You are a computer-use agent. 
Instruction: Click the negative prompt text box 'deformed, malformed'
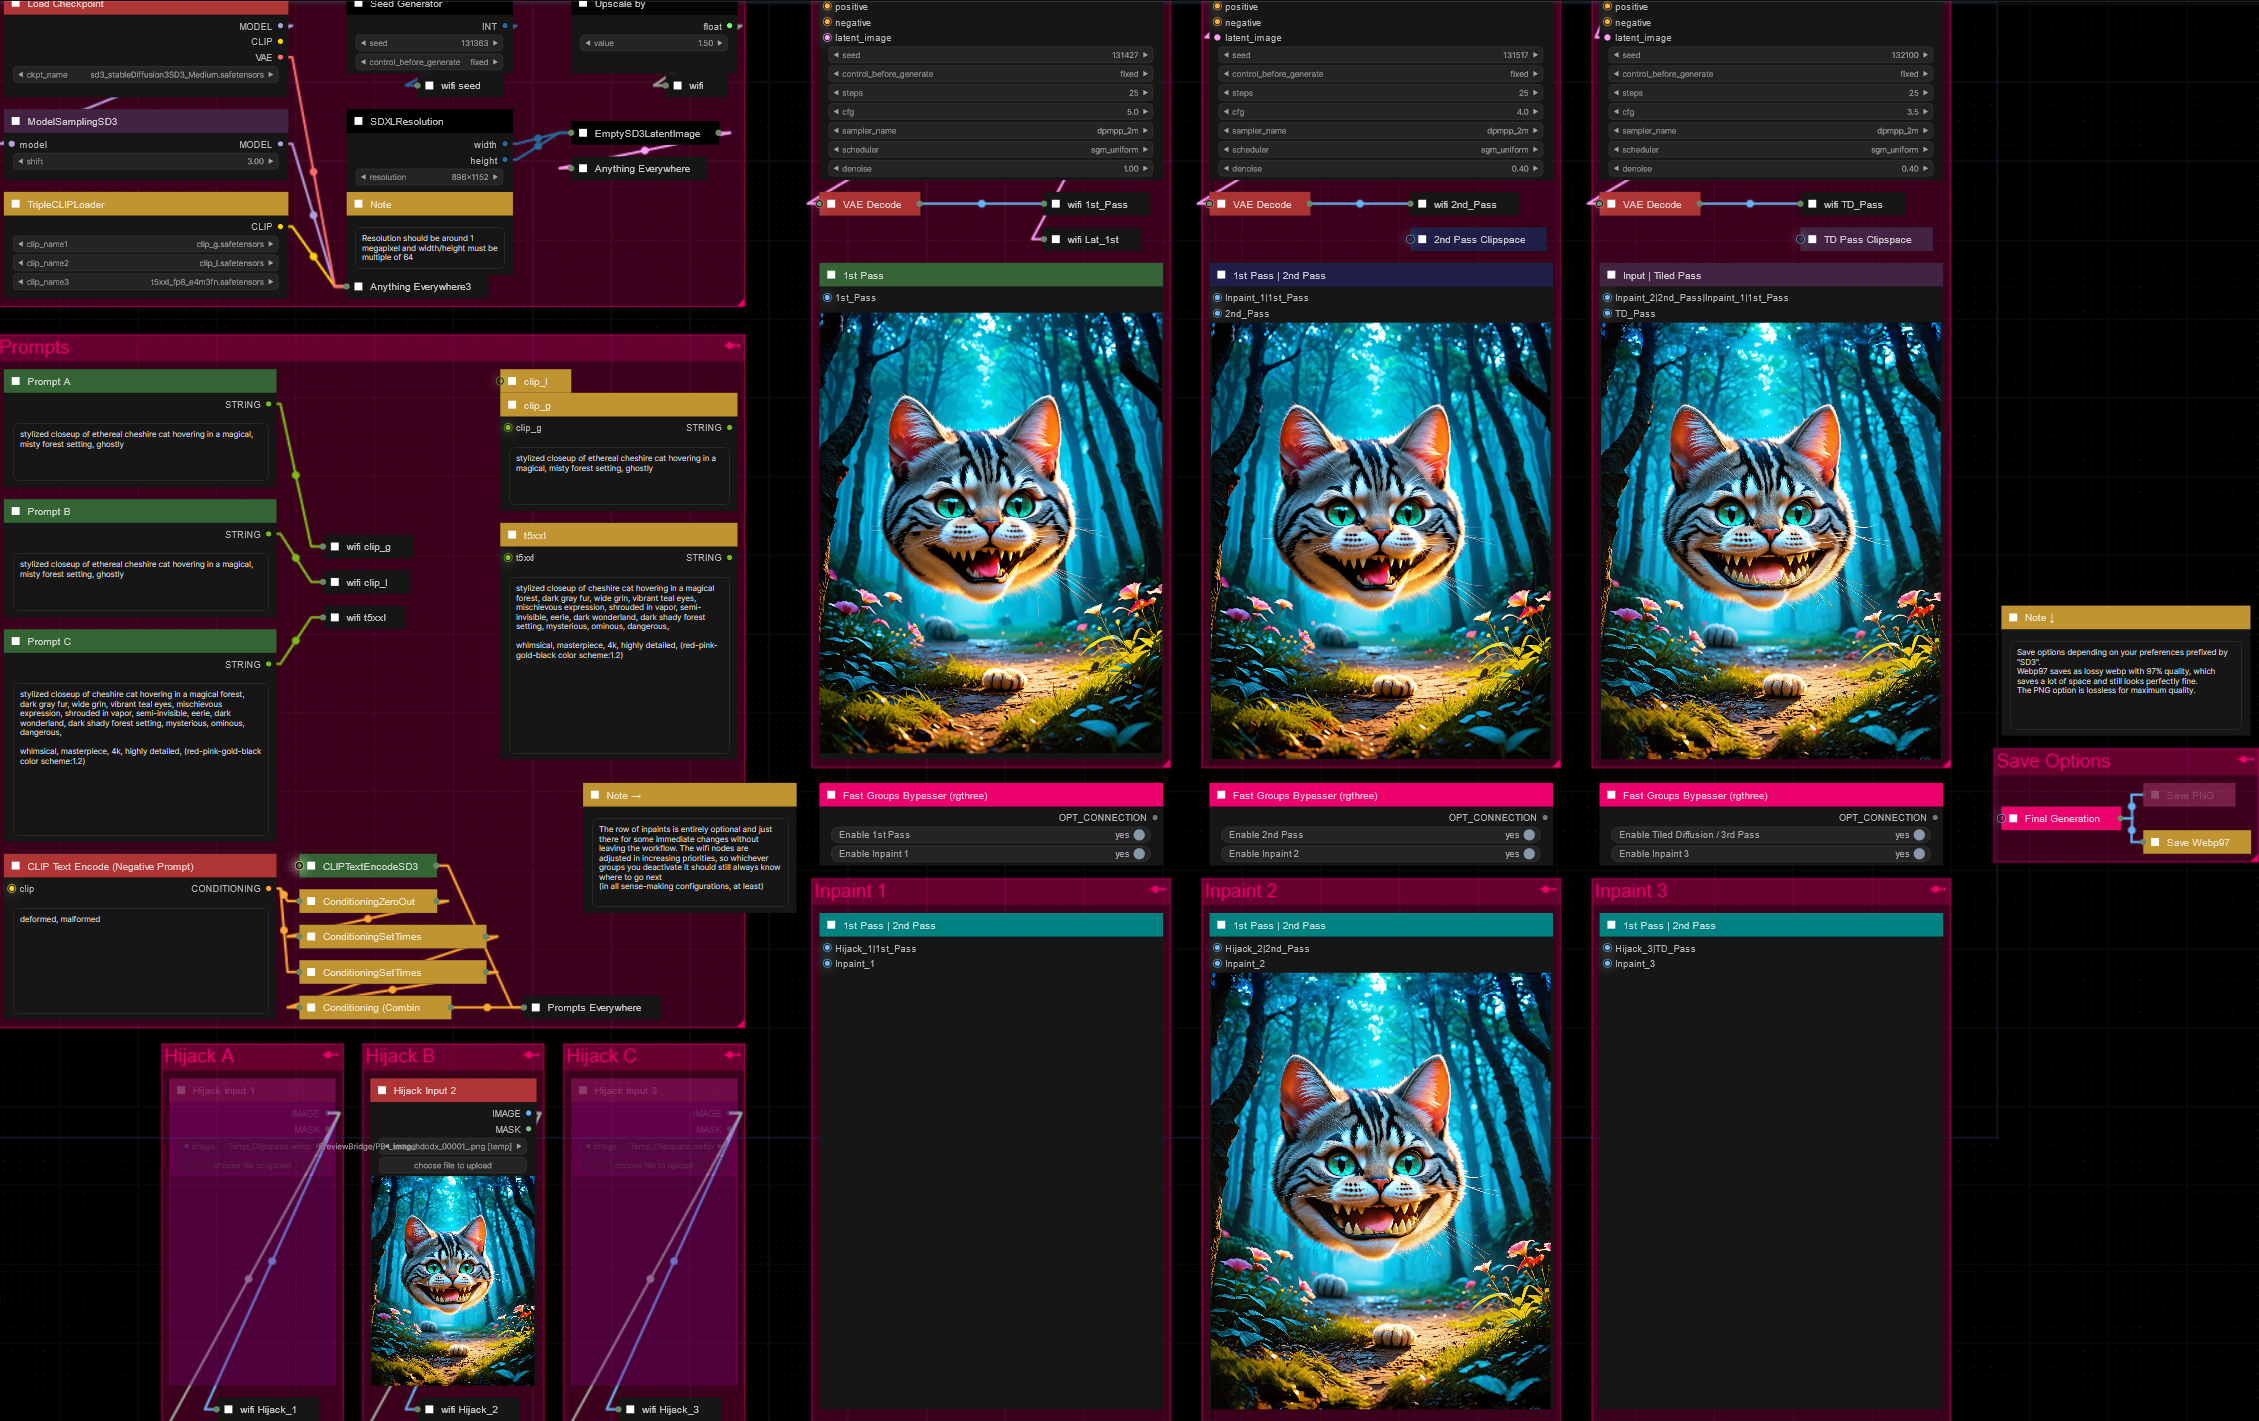tap(140, 961)
